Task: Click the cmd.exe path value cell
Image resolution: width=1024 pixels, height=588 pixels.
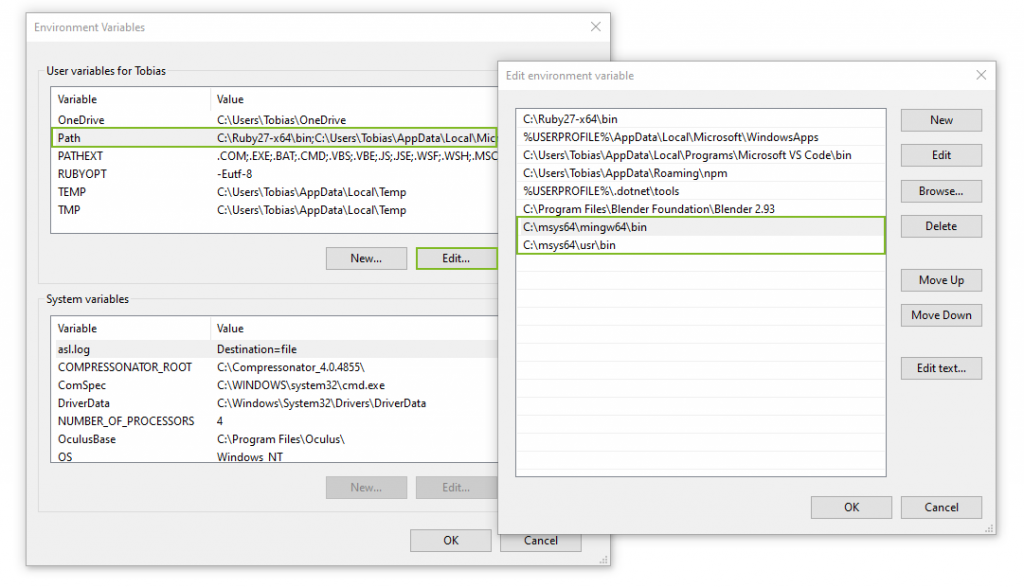Action: pyautogui.click(x=301, y=385)
